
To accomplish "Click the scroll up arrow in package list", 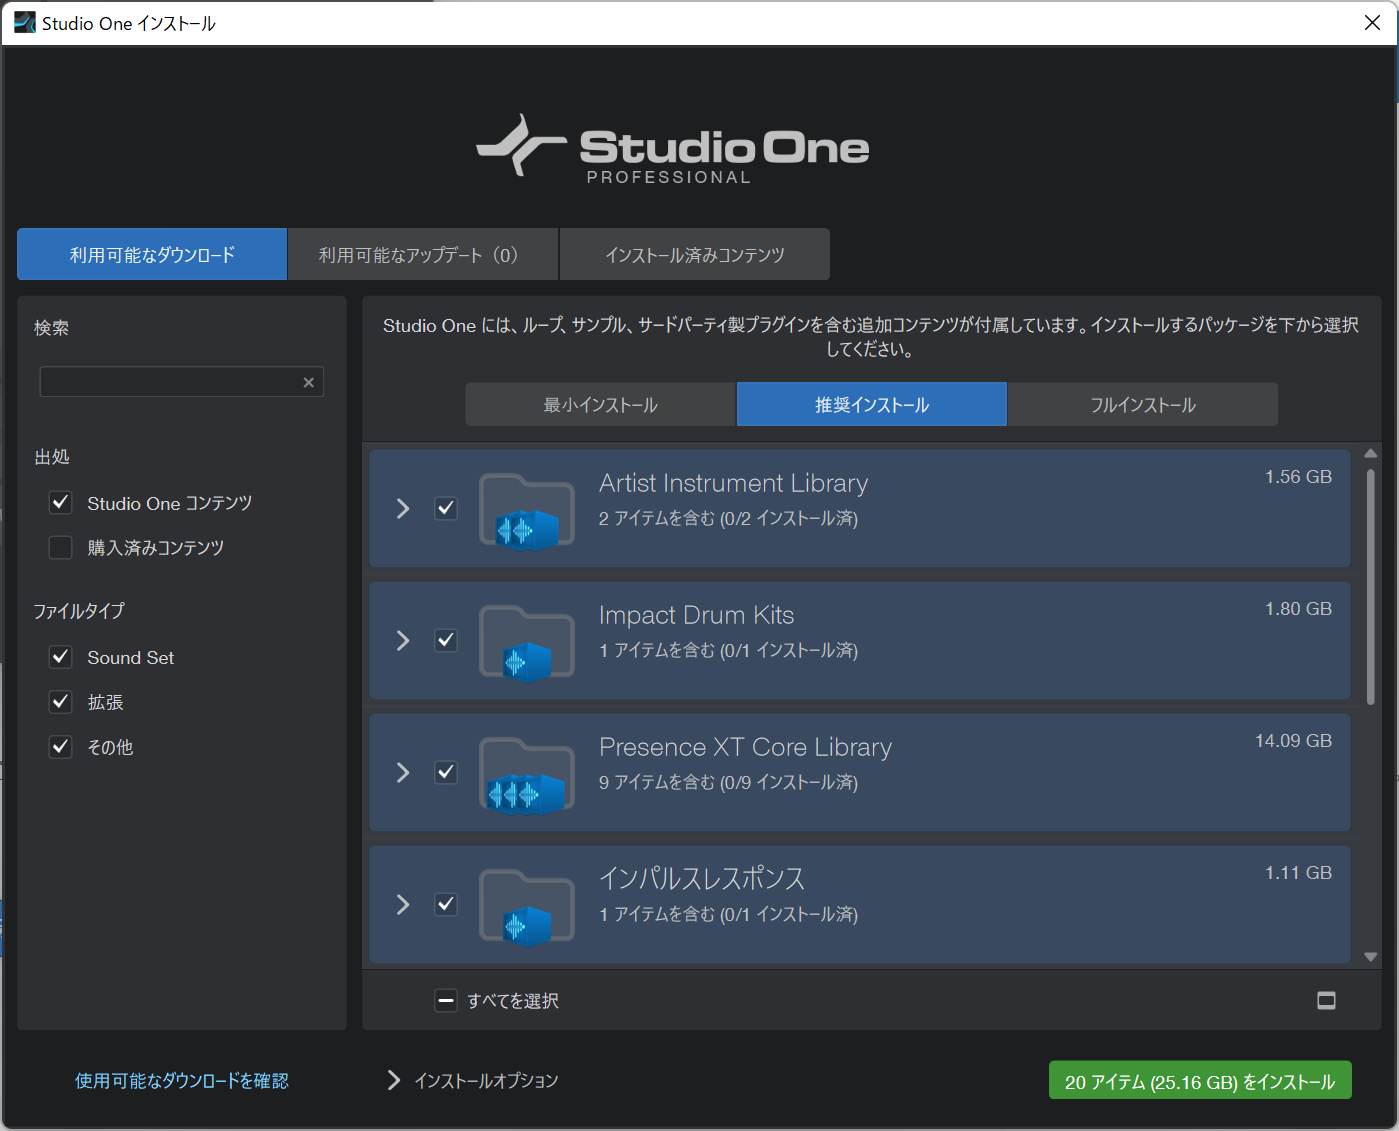I will coord(1371,454).
